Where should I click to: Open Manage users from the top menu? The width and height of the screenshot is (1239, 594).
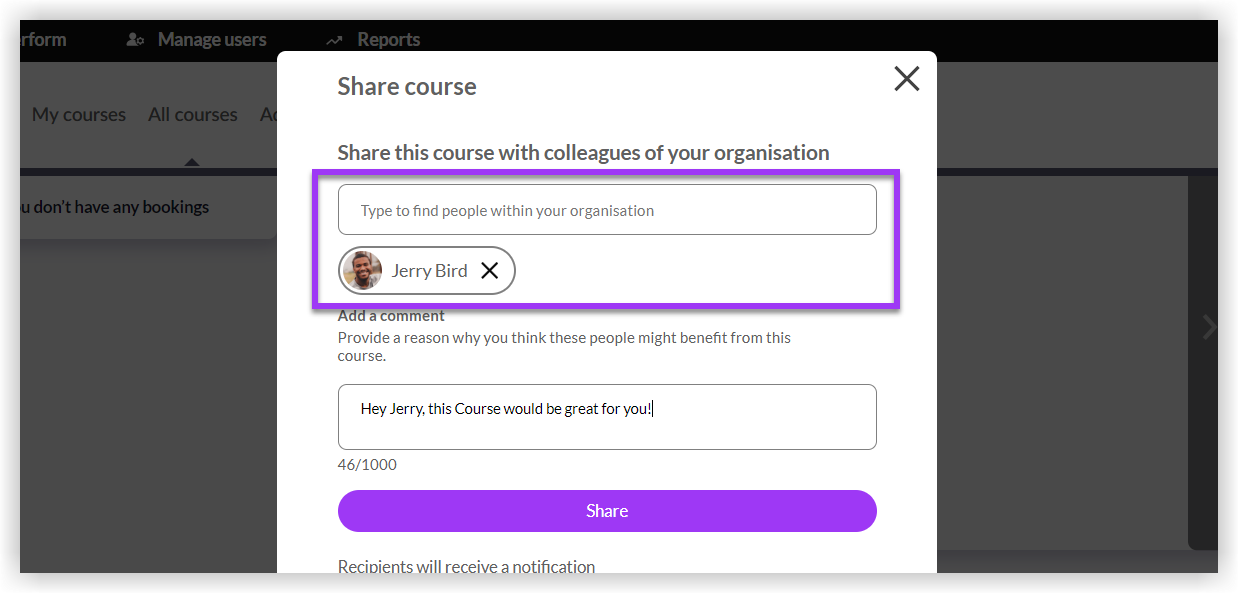click(x=211, y=39)
